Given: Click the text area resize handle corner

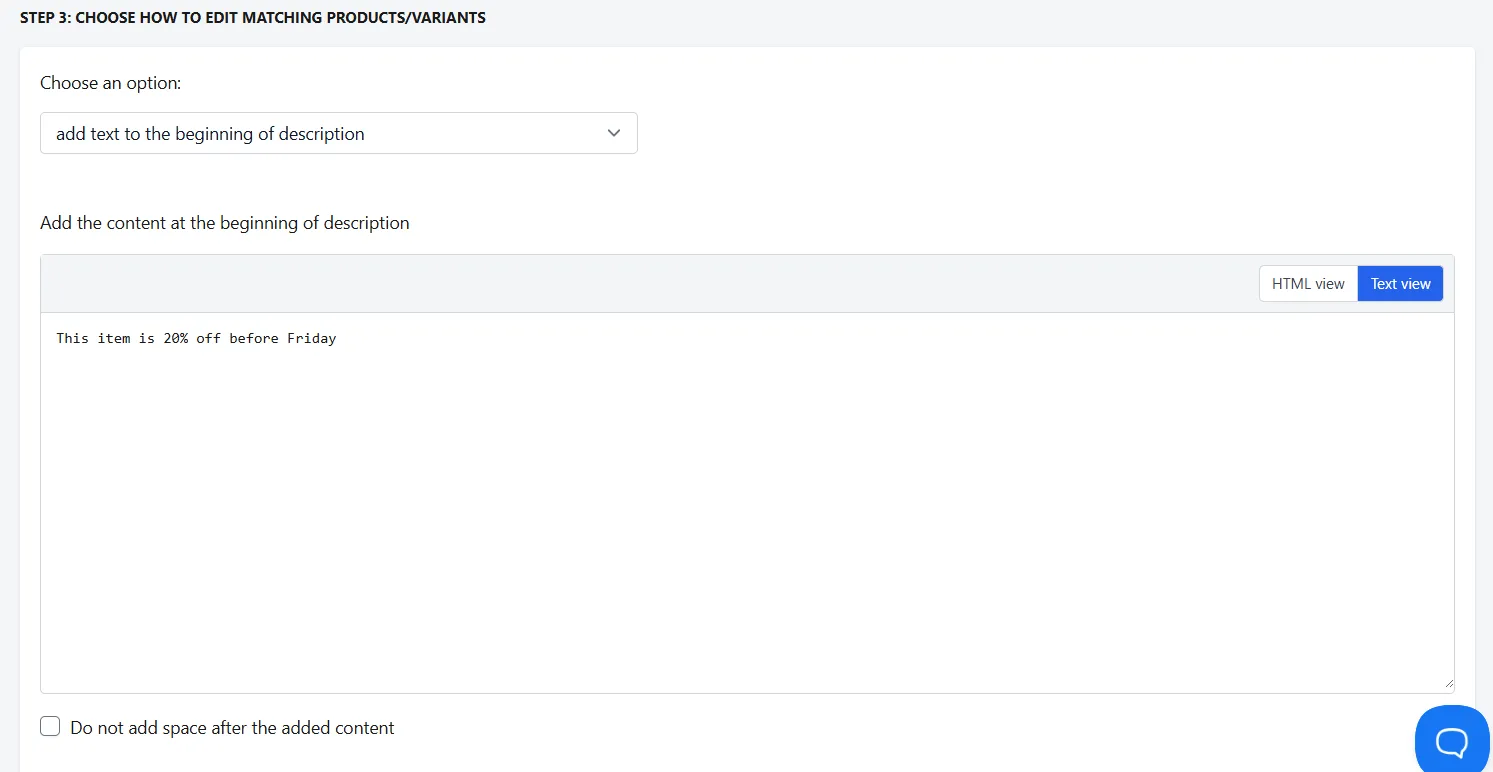Looking at the screenshot, I should 1447,683.
